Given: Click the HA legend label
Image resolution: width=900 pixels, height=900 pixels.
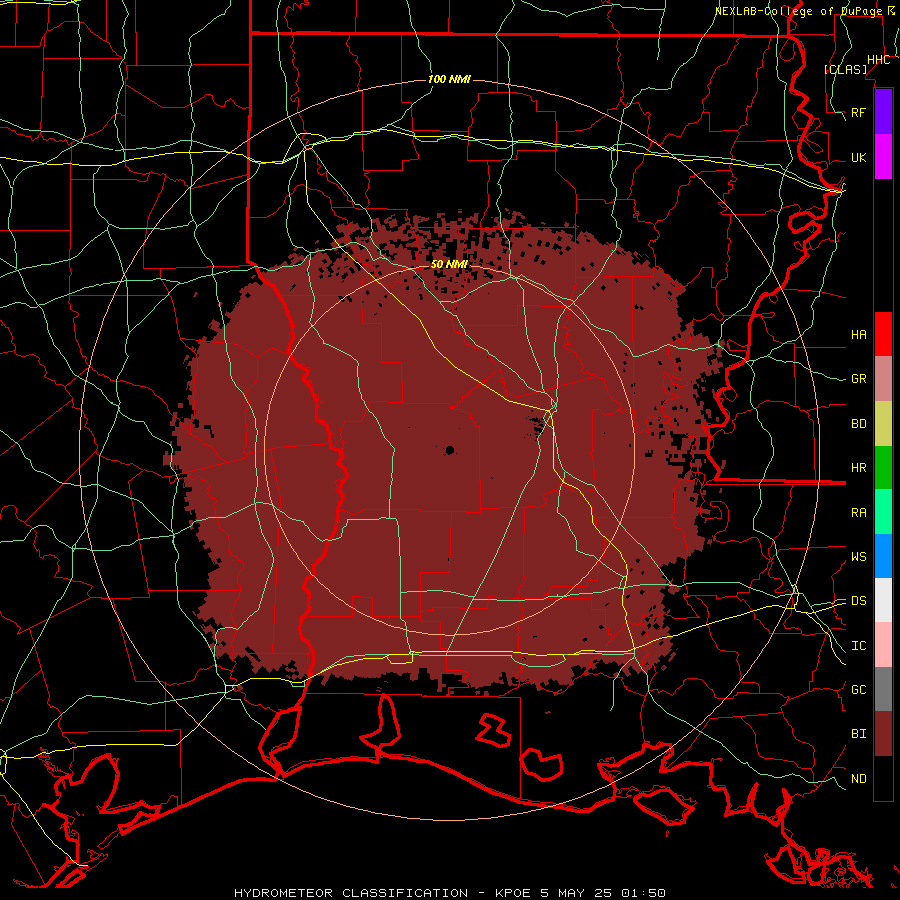Looking at the screenshot, I should (859, 334).
